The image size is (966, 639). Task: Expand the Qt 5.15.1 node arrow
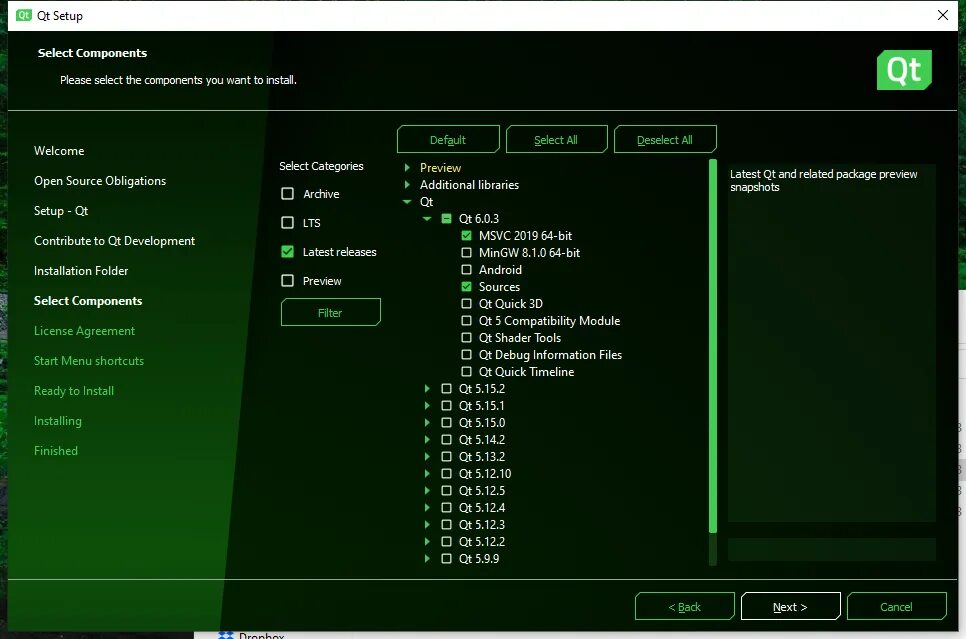coord(427,405)
